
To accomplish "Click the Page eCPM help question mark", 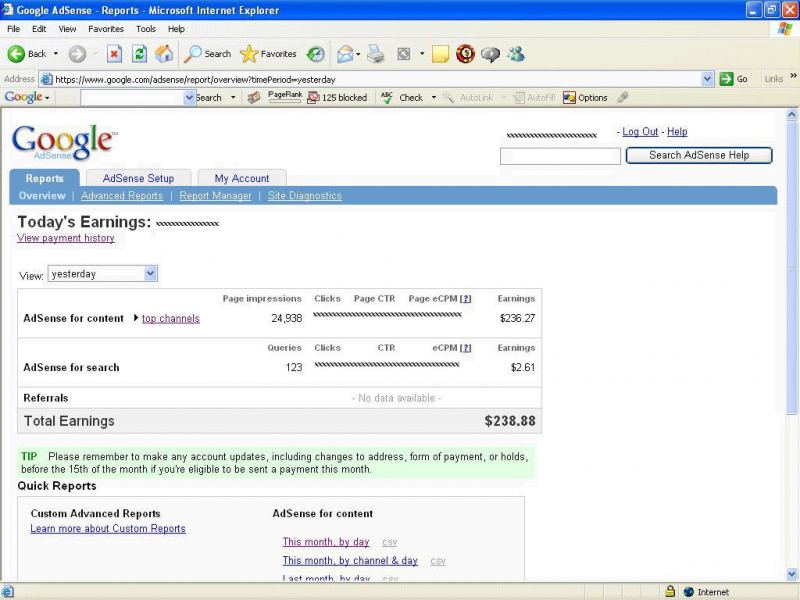I will 465,298.
